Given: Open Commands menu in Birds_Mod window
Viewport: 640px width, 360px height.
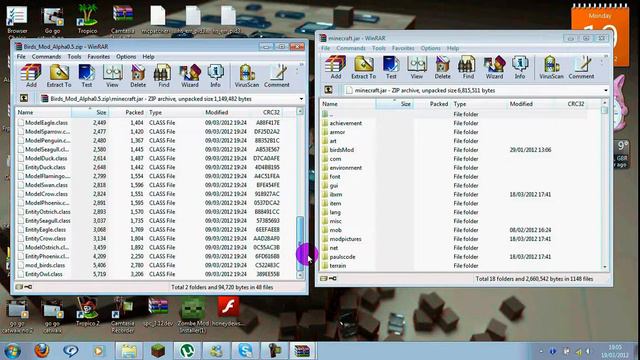Looking at the screenshot, I should point(47,56).
